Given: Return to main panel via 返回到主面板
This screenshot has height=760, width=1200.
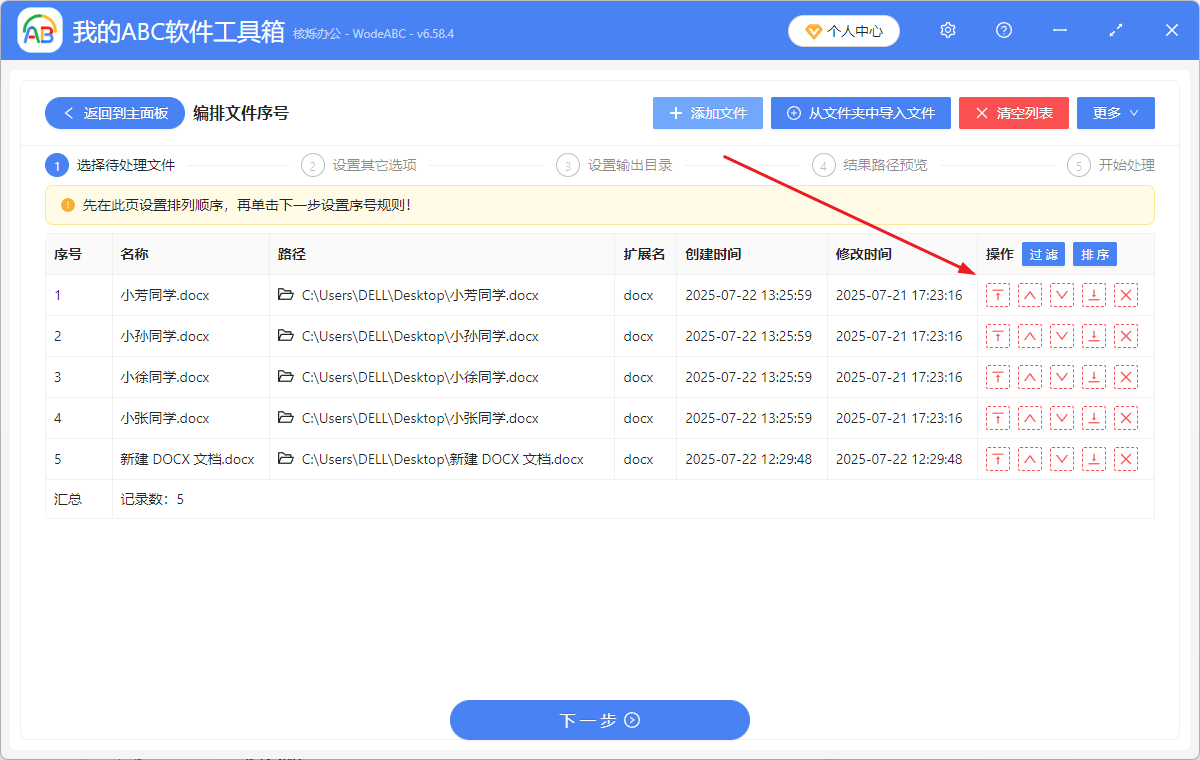Looking at the screenshot, I should tap(114, 113).
